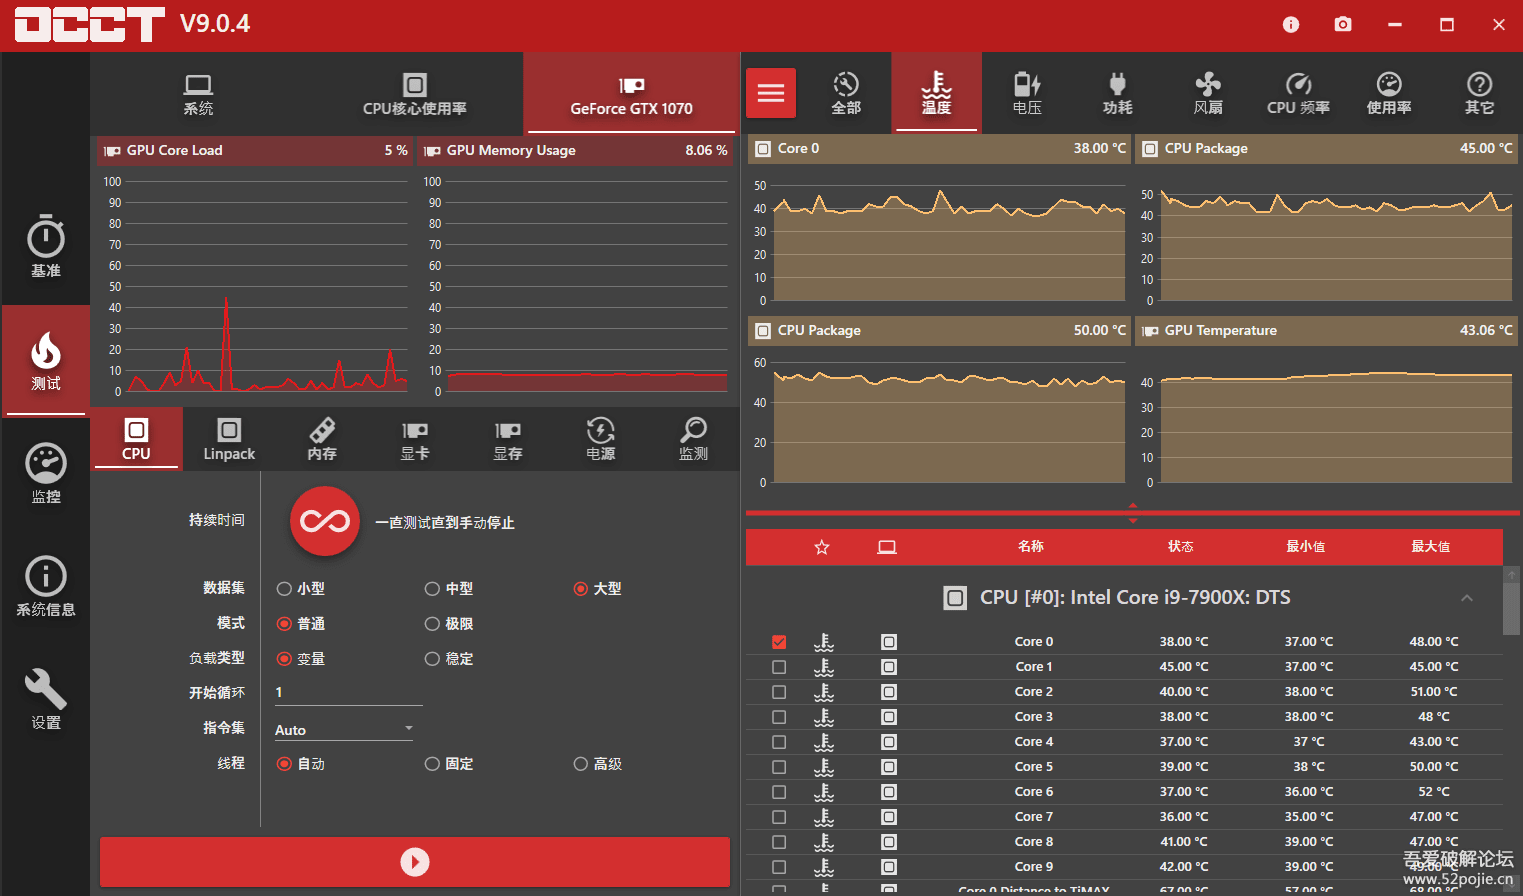
Task: Edit the 开始循环 loop number field
Action: [348, 692]
